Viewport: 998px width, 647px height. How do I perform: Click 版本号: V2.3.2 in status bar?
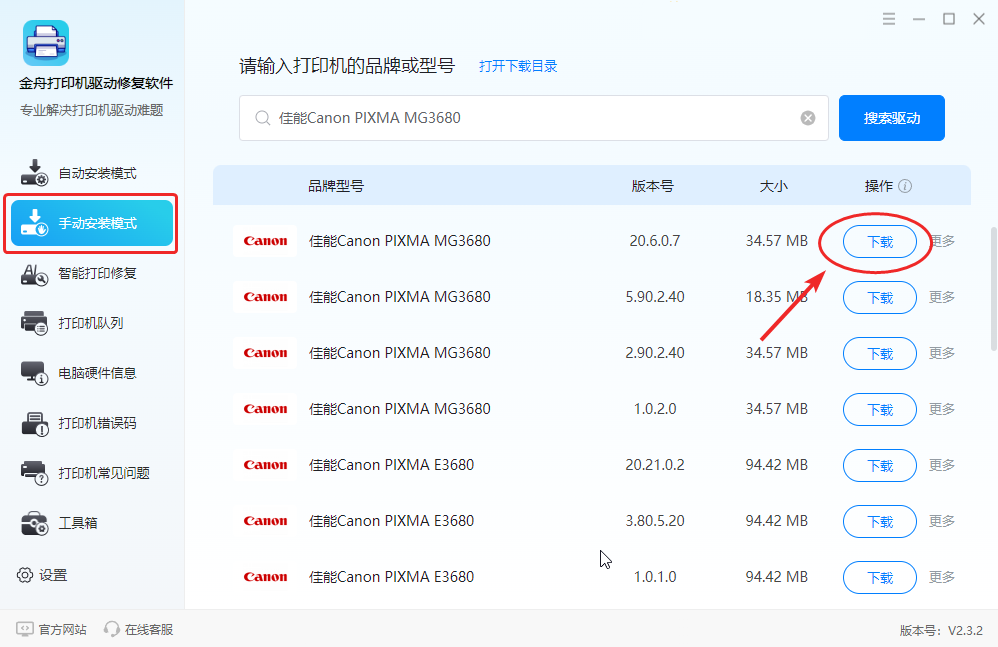941,630
